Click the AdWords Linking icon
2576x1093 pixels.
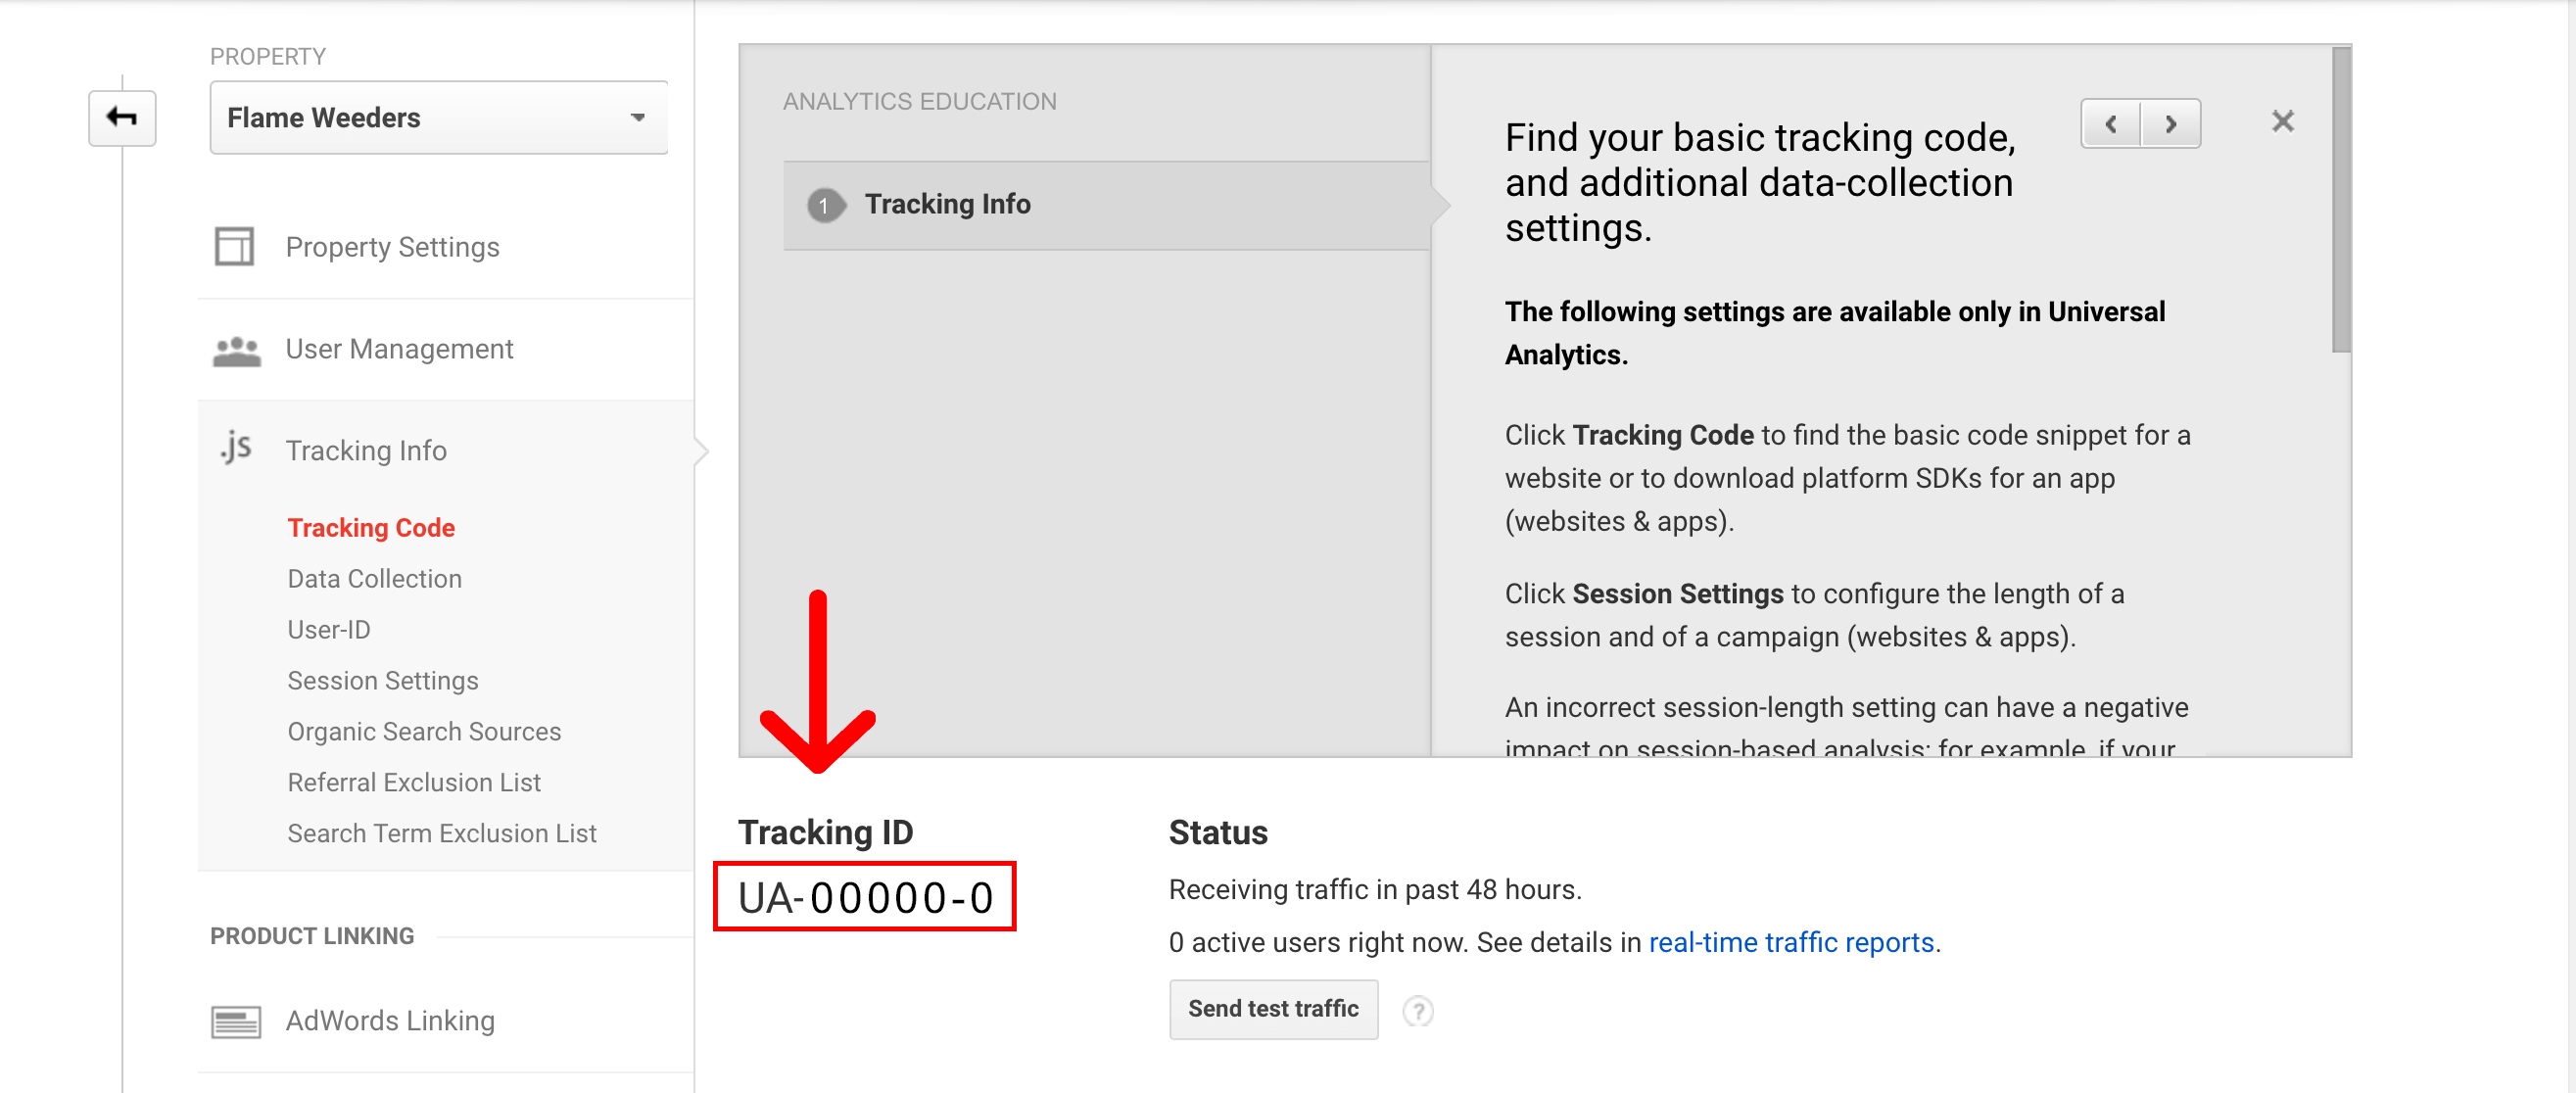236,1021
